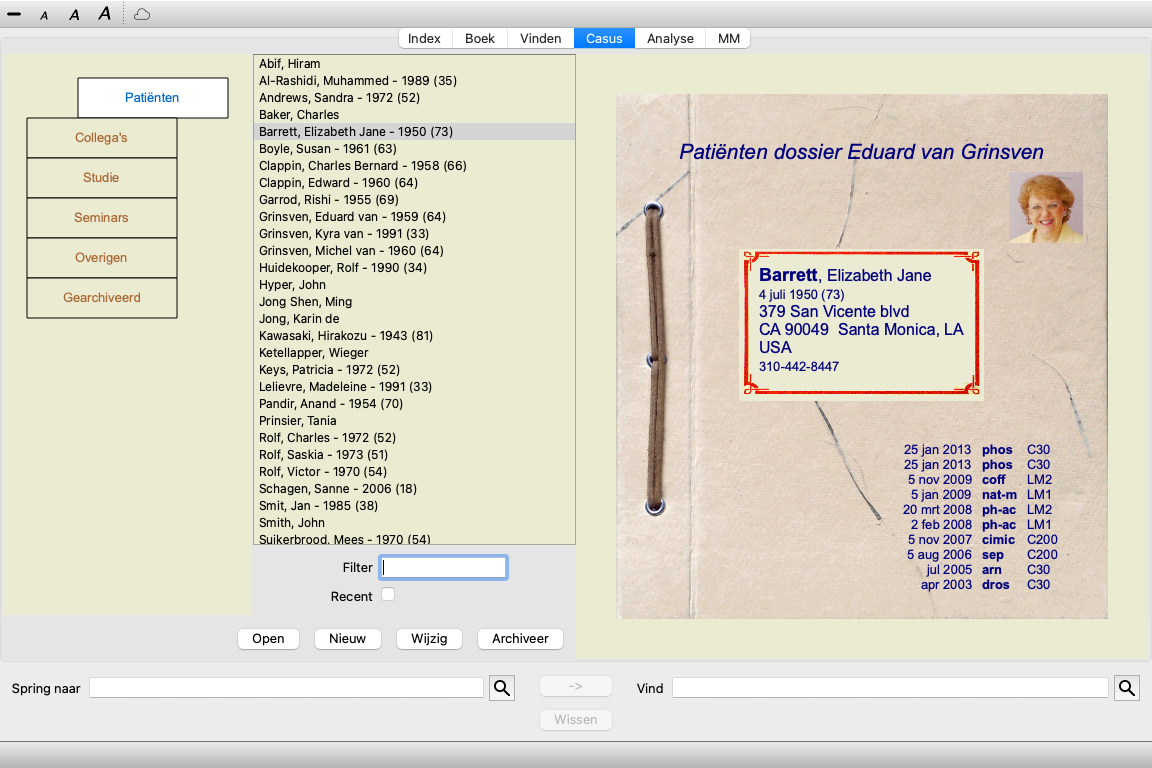Select the smallest text size icon
This screenshot has height=768, width=1152.
pyautogui.click(x=44, y=15)
